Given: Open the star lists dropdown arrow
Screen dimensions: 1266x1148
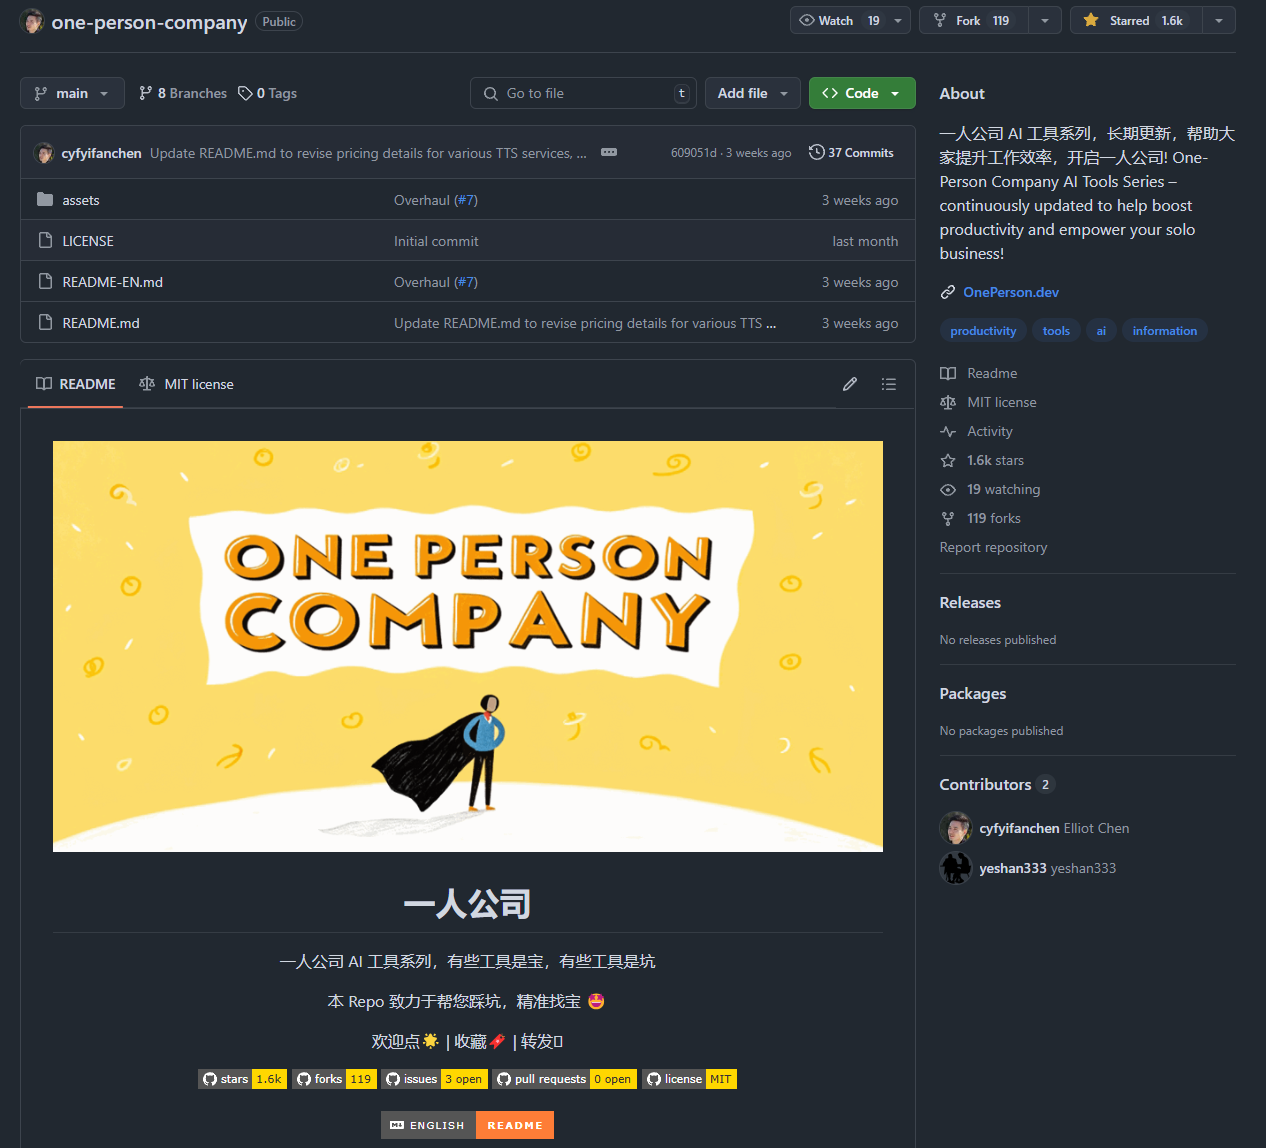Looking at the screenshot, I should click(x=1218, y=21).
